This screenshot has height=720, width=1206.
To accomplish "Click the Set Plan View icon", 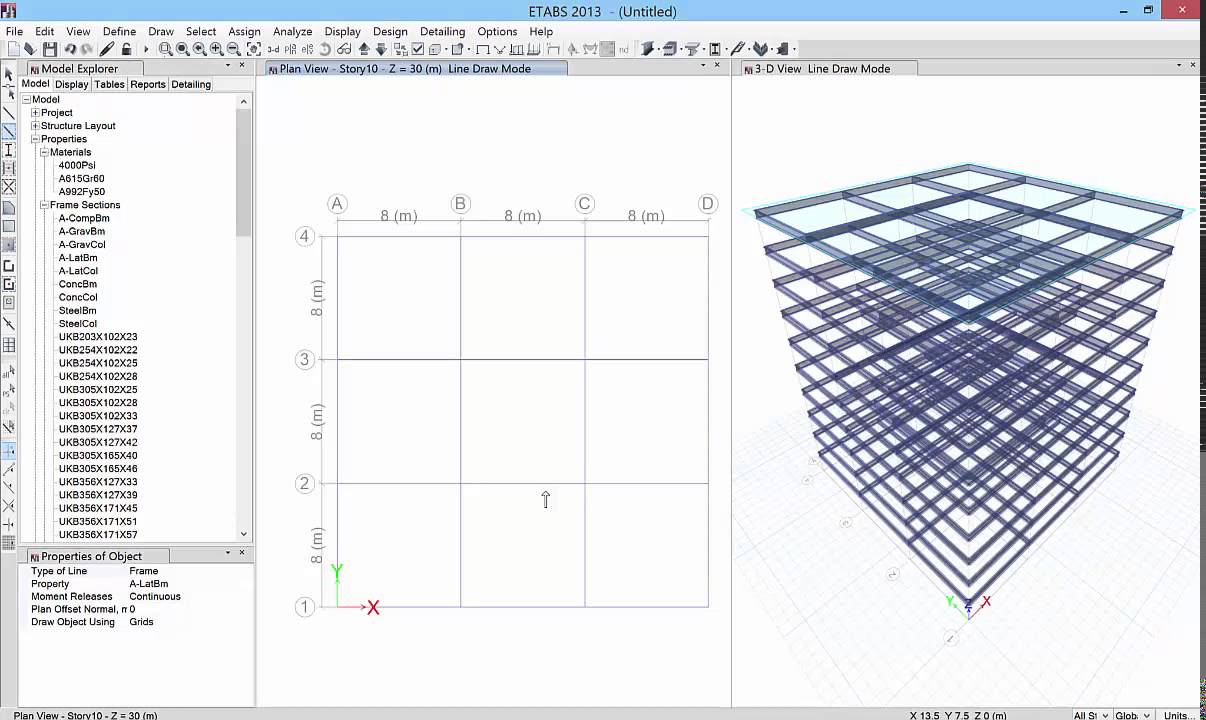I will [x=291, y=49].
